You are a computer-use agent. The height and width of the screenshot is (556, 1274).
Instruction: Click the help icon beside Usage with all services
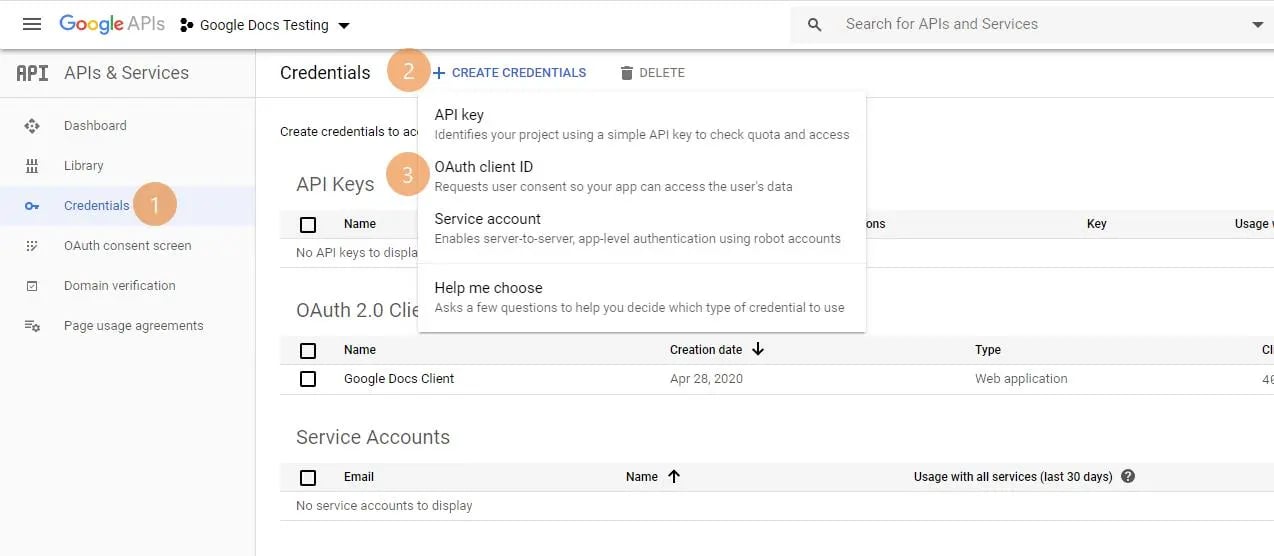pyautogui.click(x=1128, y=476)
